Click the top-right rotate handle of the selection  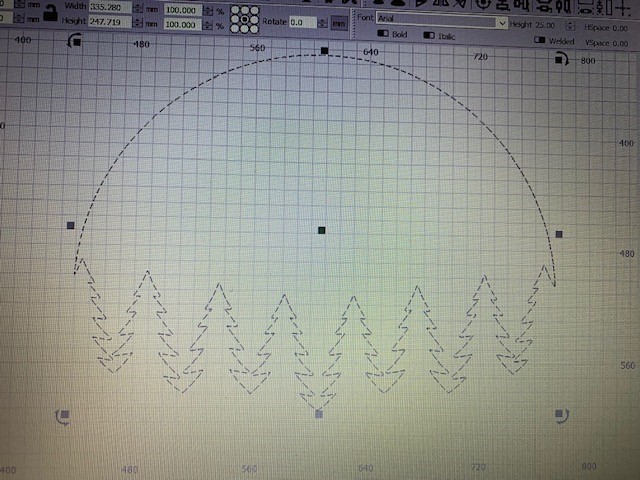(562, 59)
